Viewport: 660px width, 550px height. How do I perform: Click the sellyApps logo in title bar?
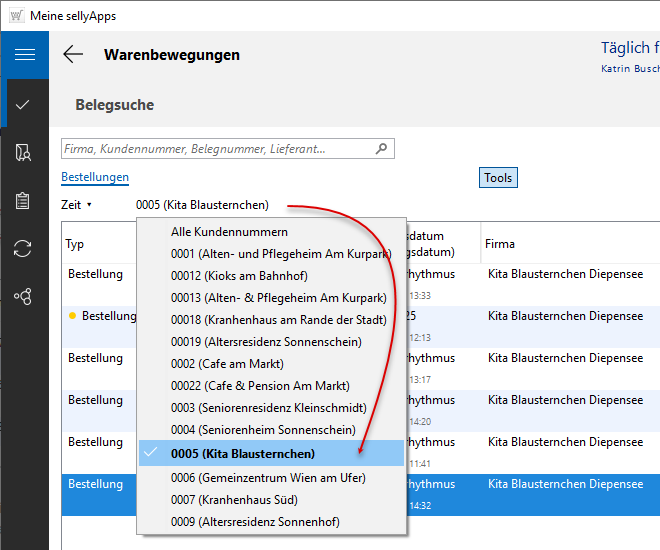pyautogui.click(x=16, y=15)
